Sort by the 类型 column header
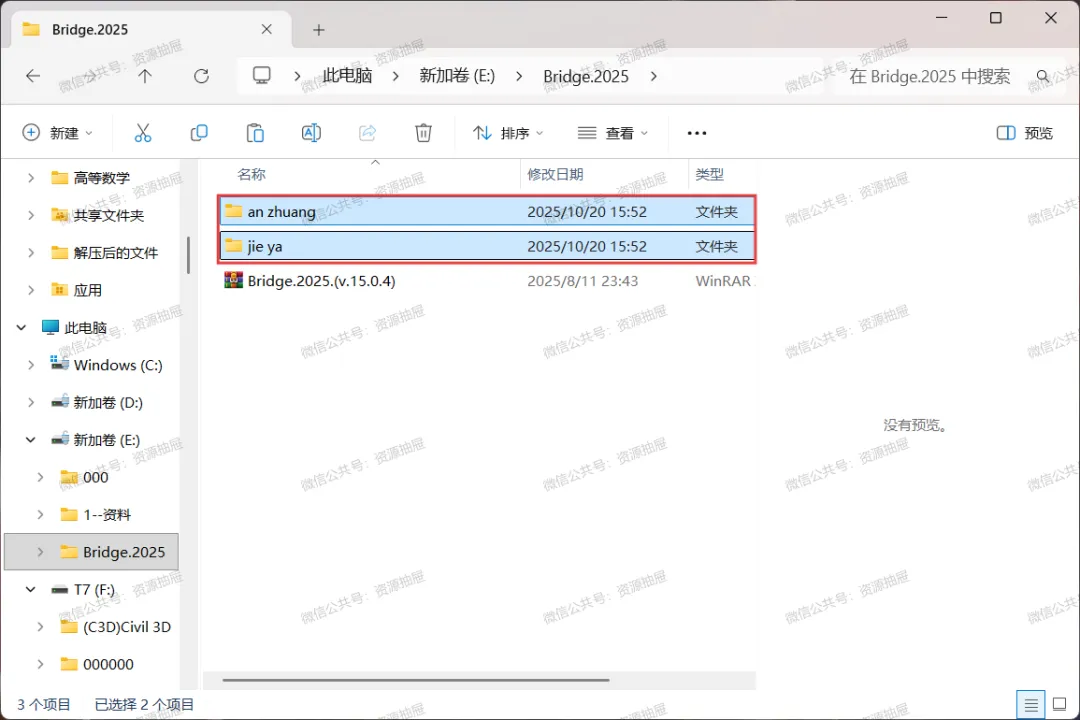This screenshot has width=1080, height=720. click(709, 174)
